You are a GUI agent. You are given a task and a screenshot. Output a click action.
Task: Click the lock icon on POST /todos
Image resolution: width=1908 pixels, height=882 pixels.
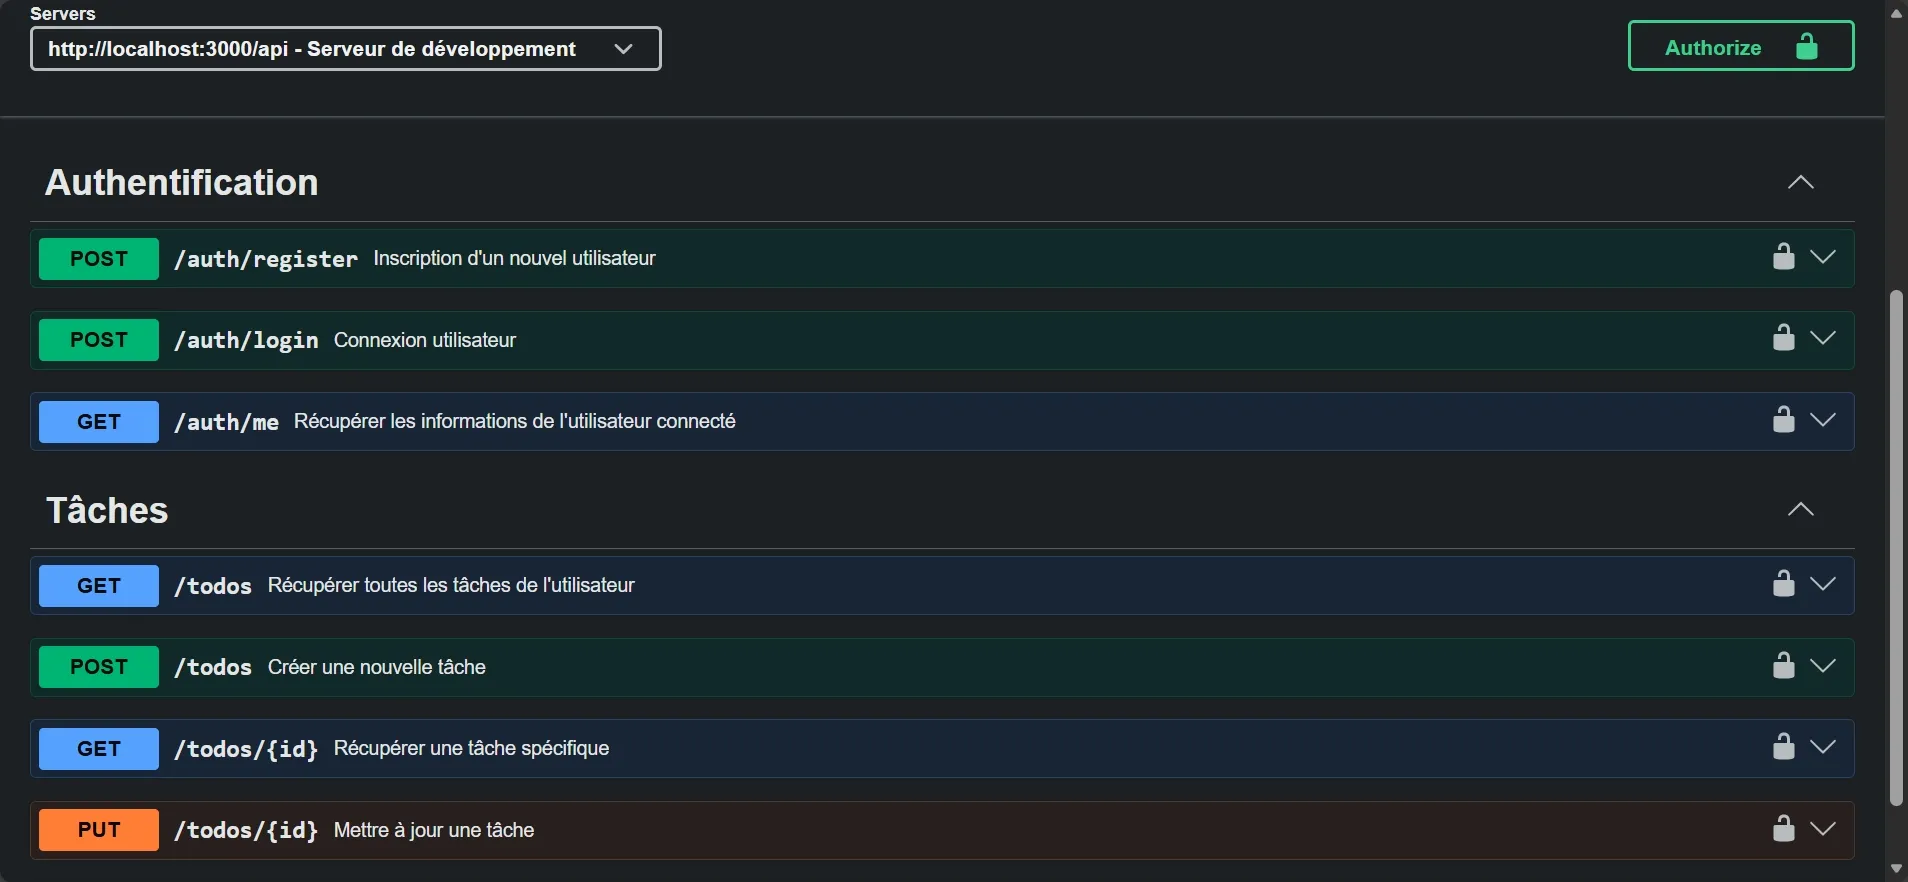click(1783, 666)
